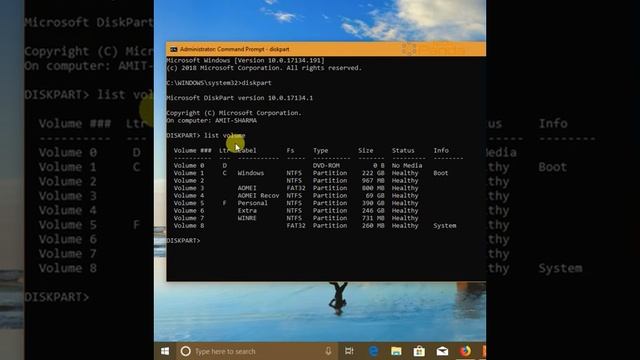Click the '390 GB' size value
Image resolution: width=640 pixels, height=360 pixels.
coord(373,203)
